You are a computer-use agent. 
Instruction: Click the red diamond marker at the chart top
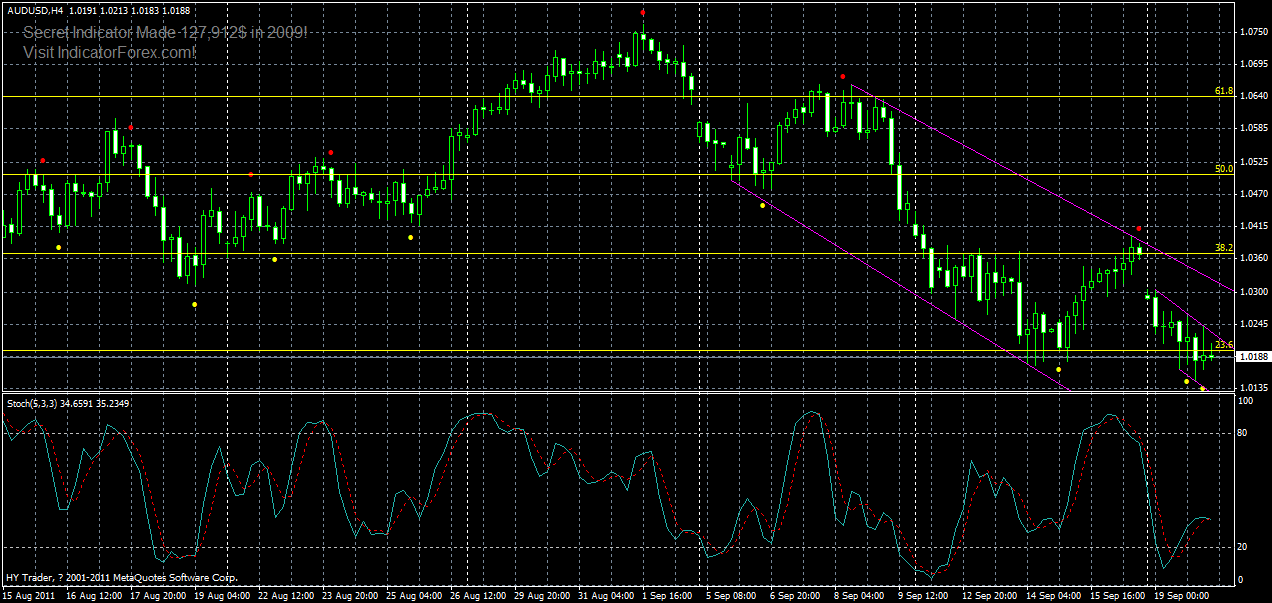pyautogui.click(x=642, y=13)
